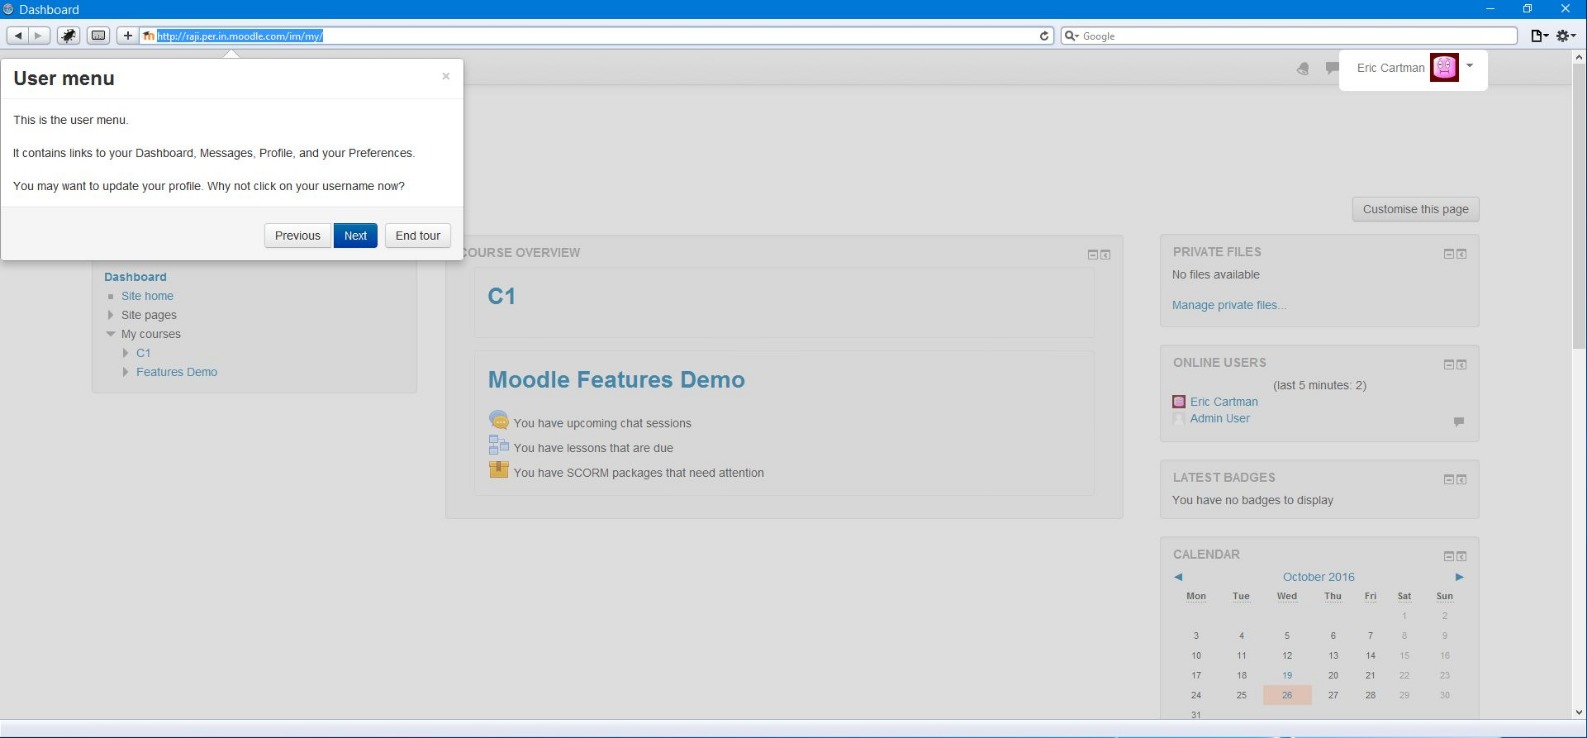Click Eric Cartman's avatar picture
Image resolution: width=1587 pixels, height=738 pixels.
[1444, 68]
